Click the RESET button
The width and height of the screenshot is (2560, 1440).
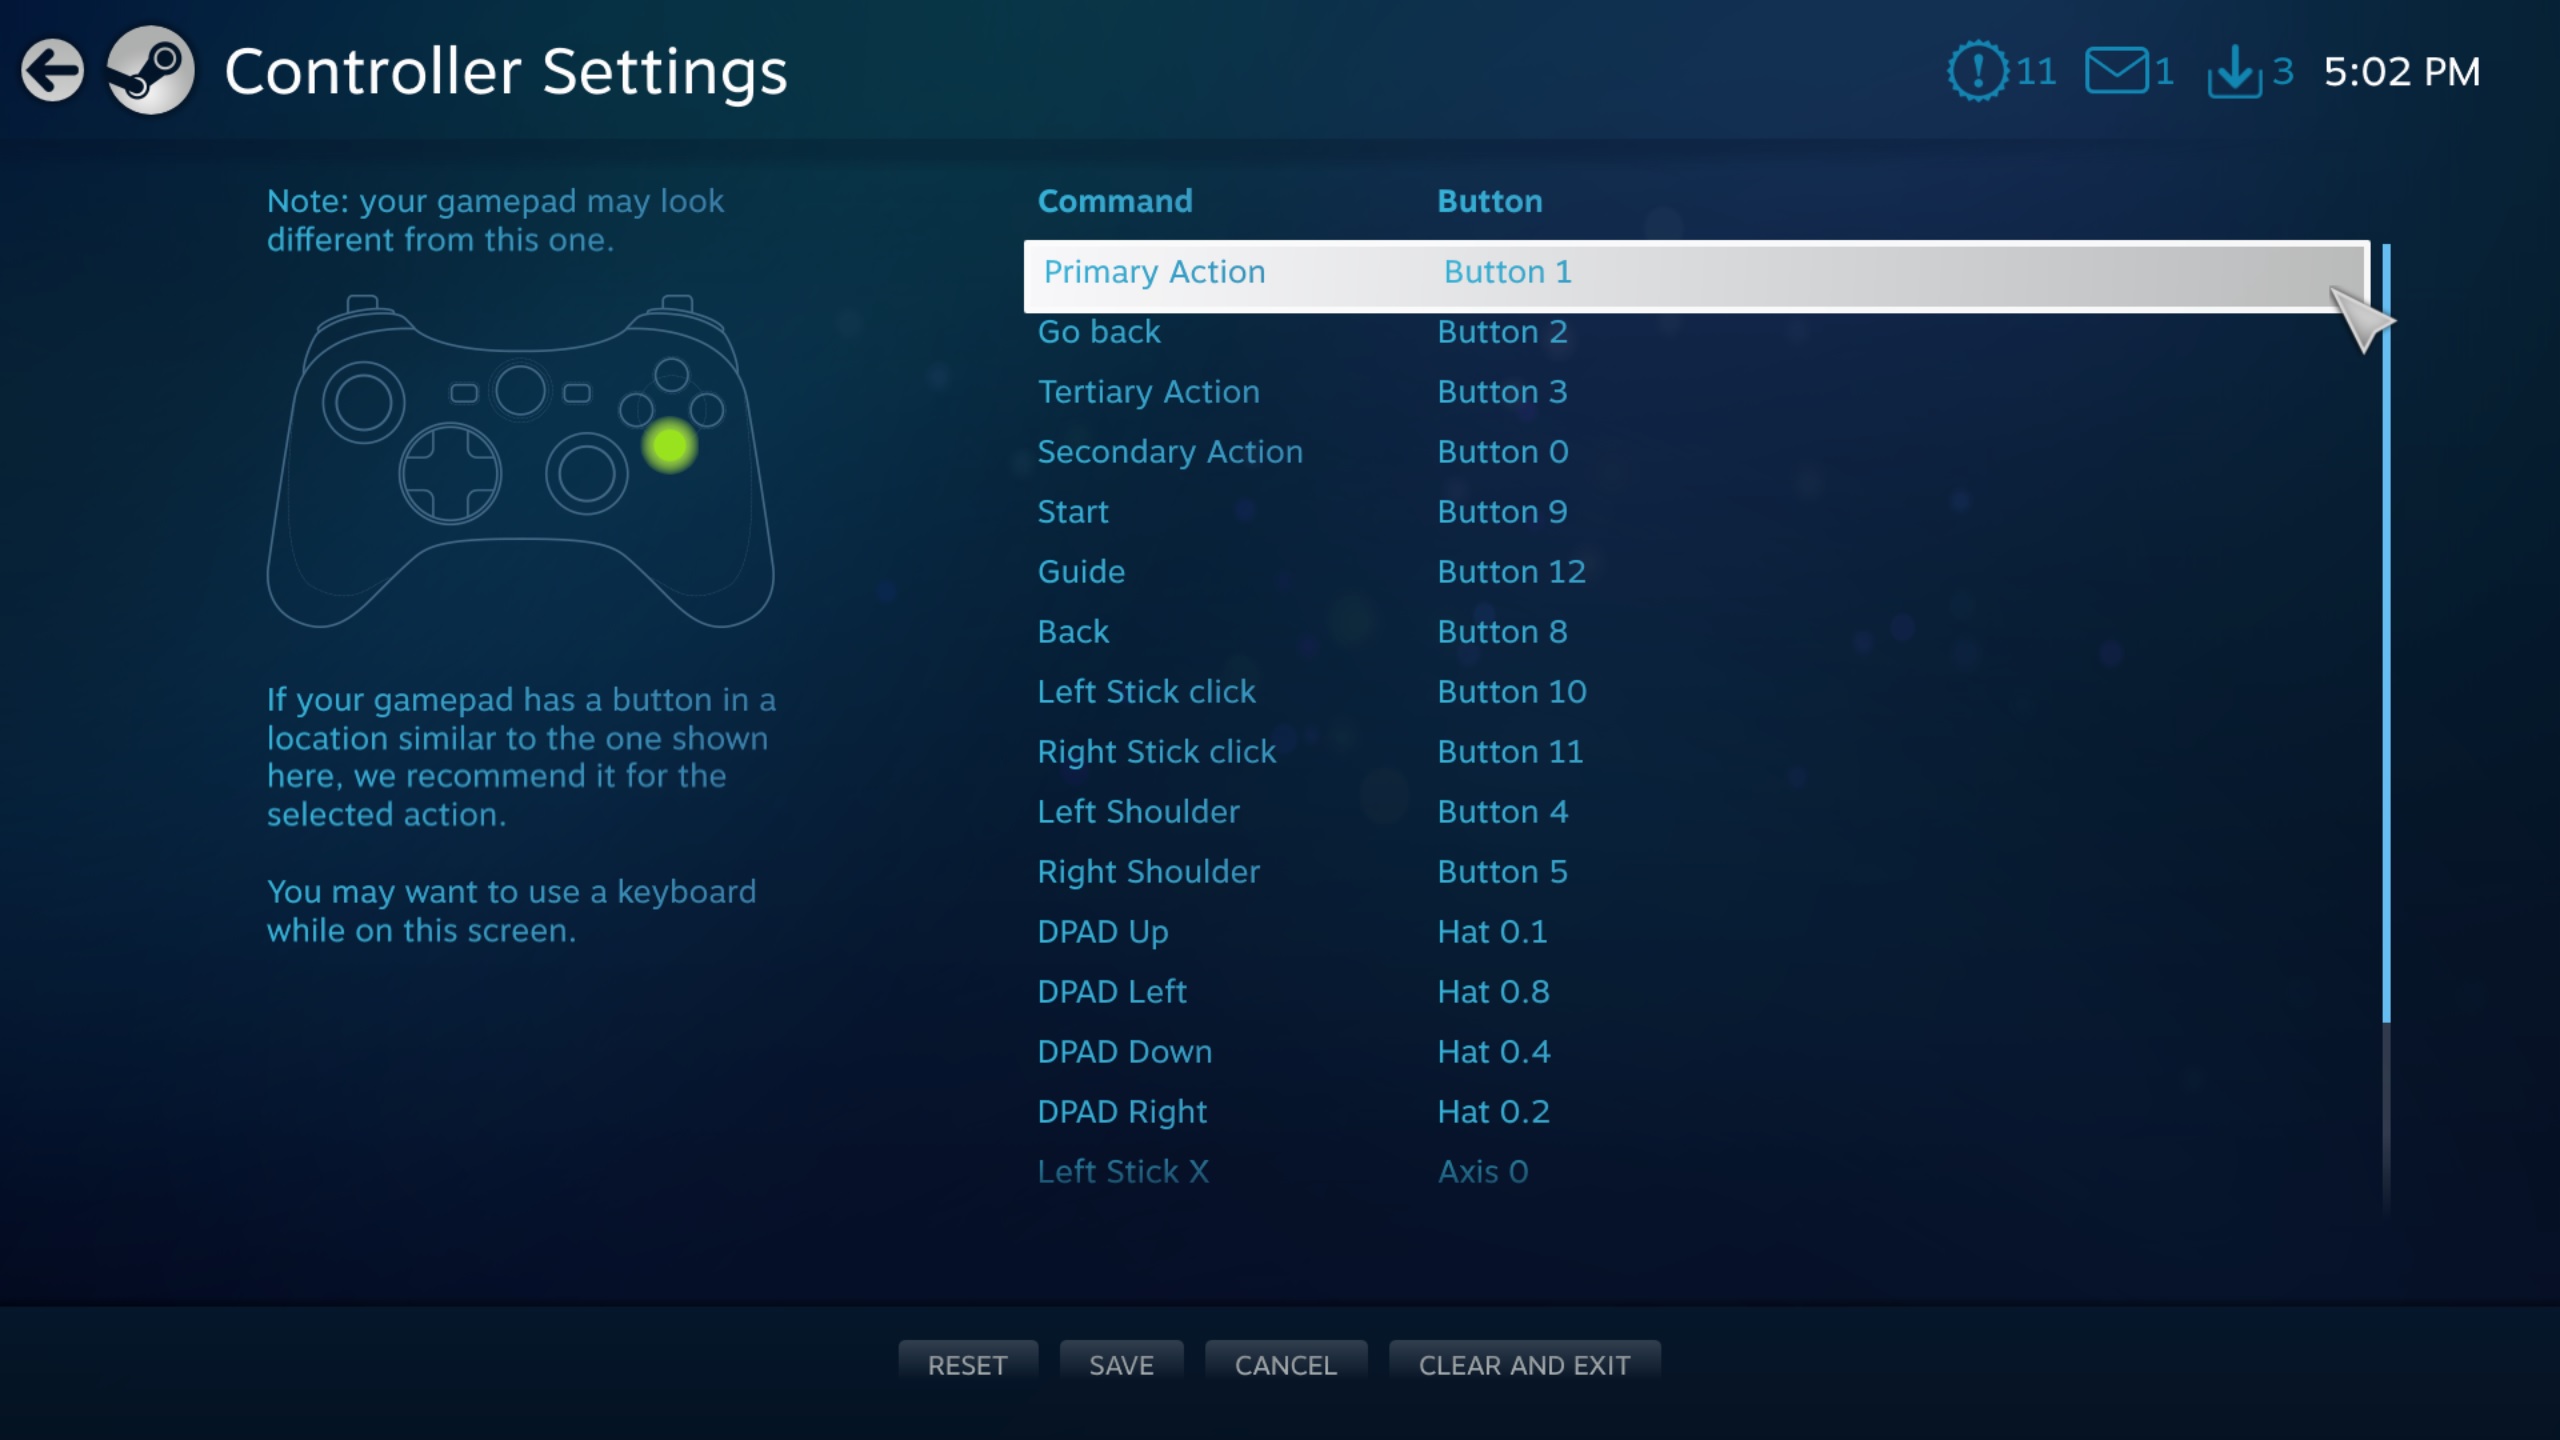coord(967,1364)
